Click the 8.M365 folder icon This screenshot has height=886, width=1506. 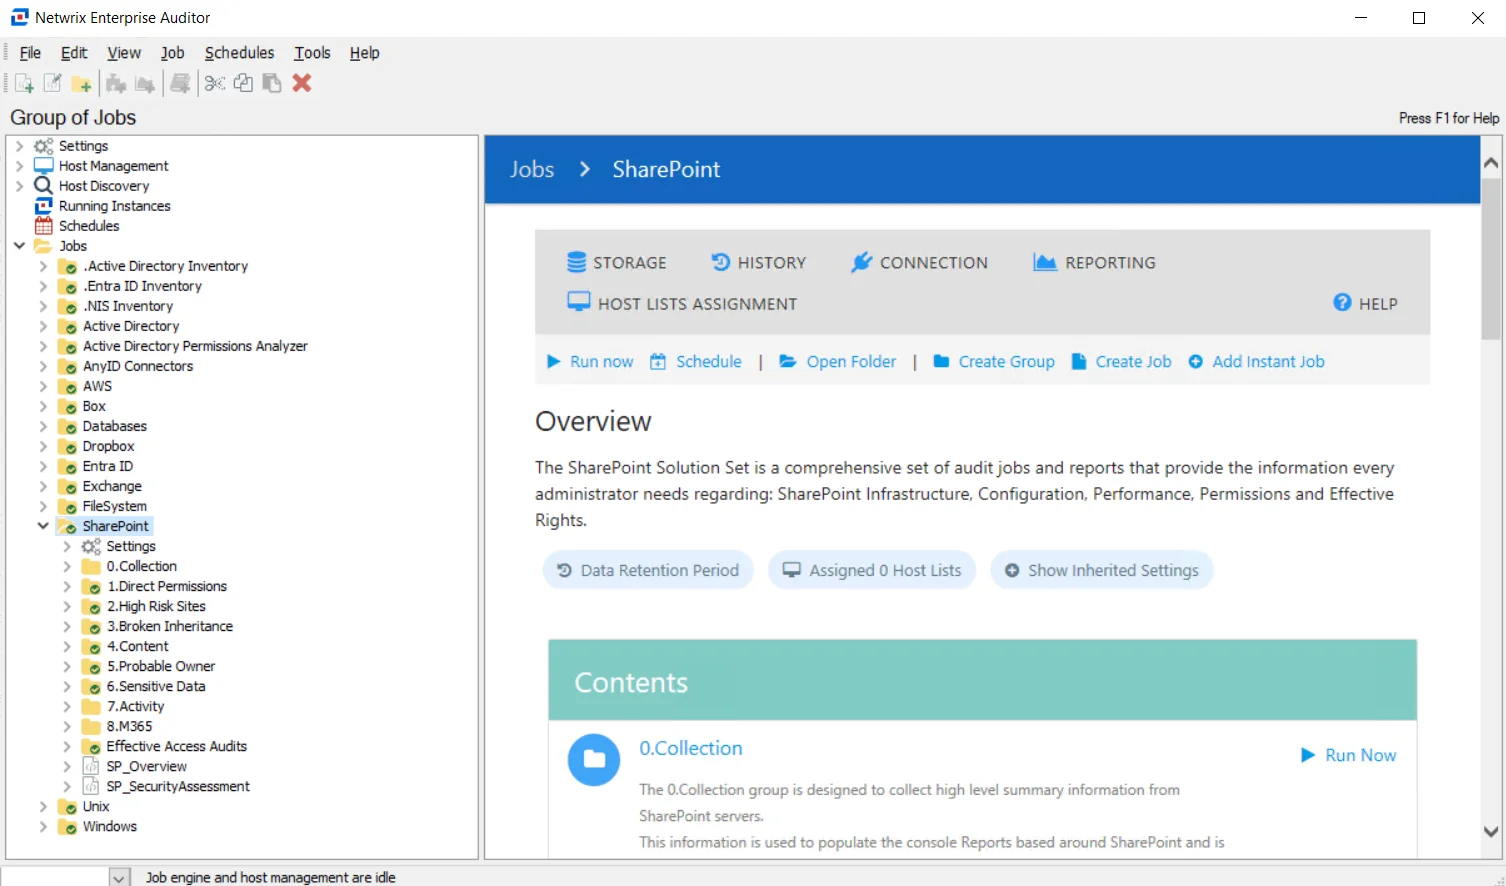coord(91,726)
